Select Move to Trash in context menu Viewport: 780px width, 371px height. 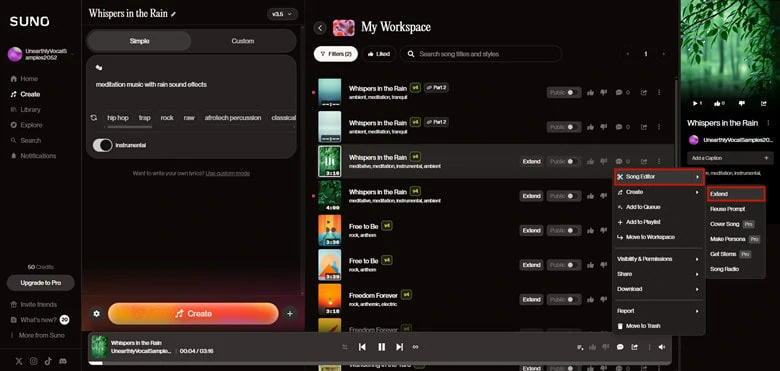659,326
